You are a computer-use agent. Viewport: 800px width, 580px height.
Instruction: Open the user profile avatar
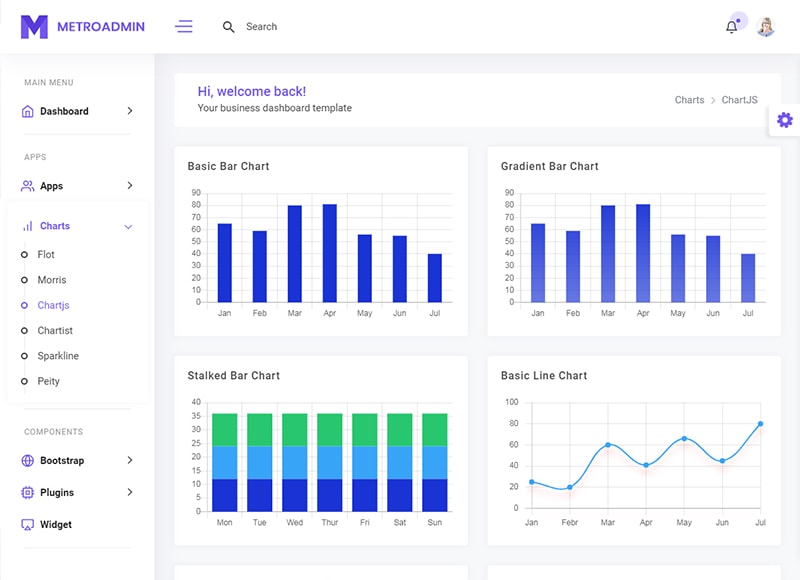tap(766, 27)
